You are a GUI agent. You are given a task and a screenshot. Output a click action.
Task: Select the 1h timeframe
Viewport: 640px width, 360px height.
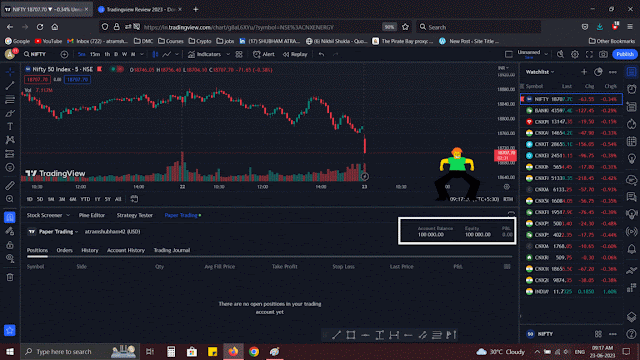click(107, 54)
